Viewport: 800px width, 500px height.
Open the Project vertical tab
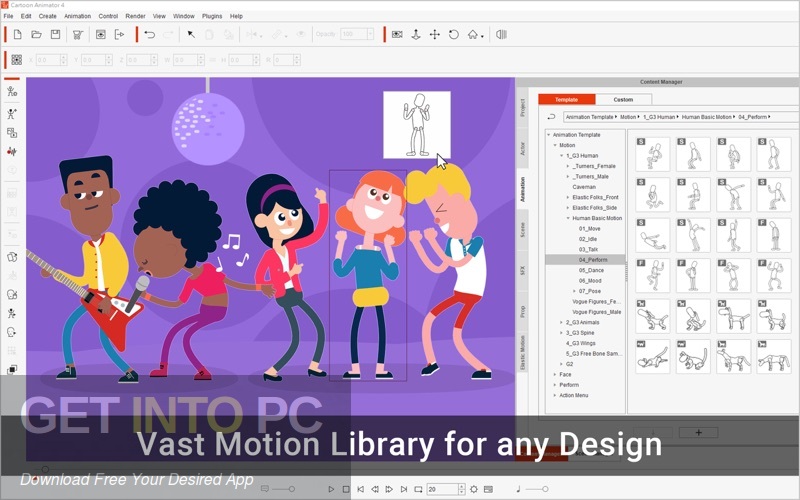click(x=522, y=108)
